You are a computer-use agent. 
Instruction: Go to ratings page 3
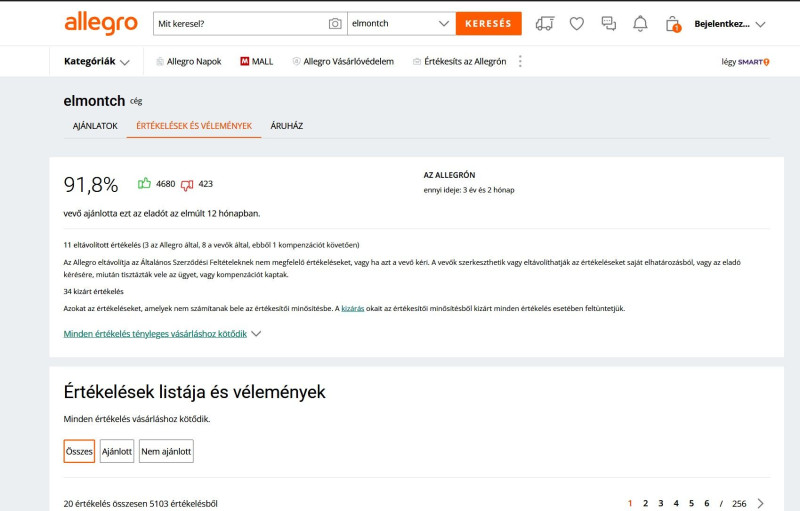tap(661, 503)
